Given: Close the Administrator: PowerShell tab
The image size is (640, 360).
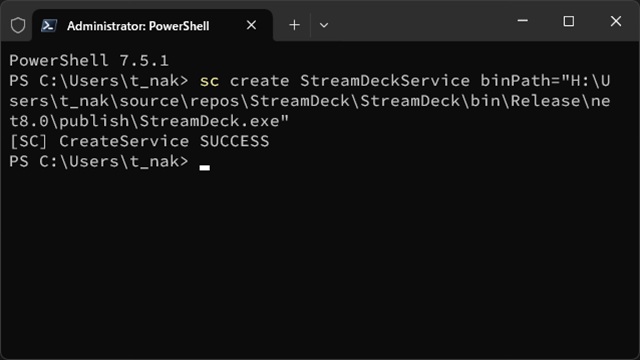Looking at the screenshot, I should point(251,25).
